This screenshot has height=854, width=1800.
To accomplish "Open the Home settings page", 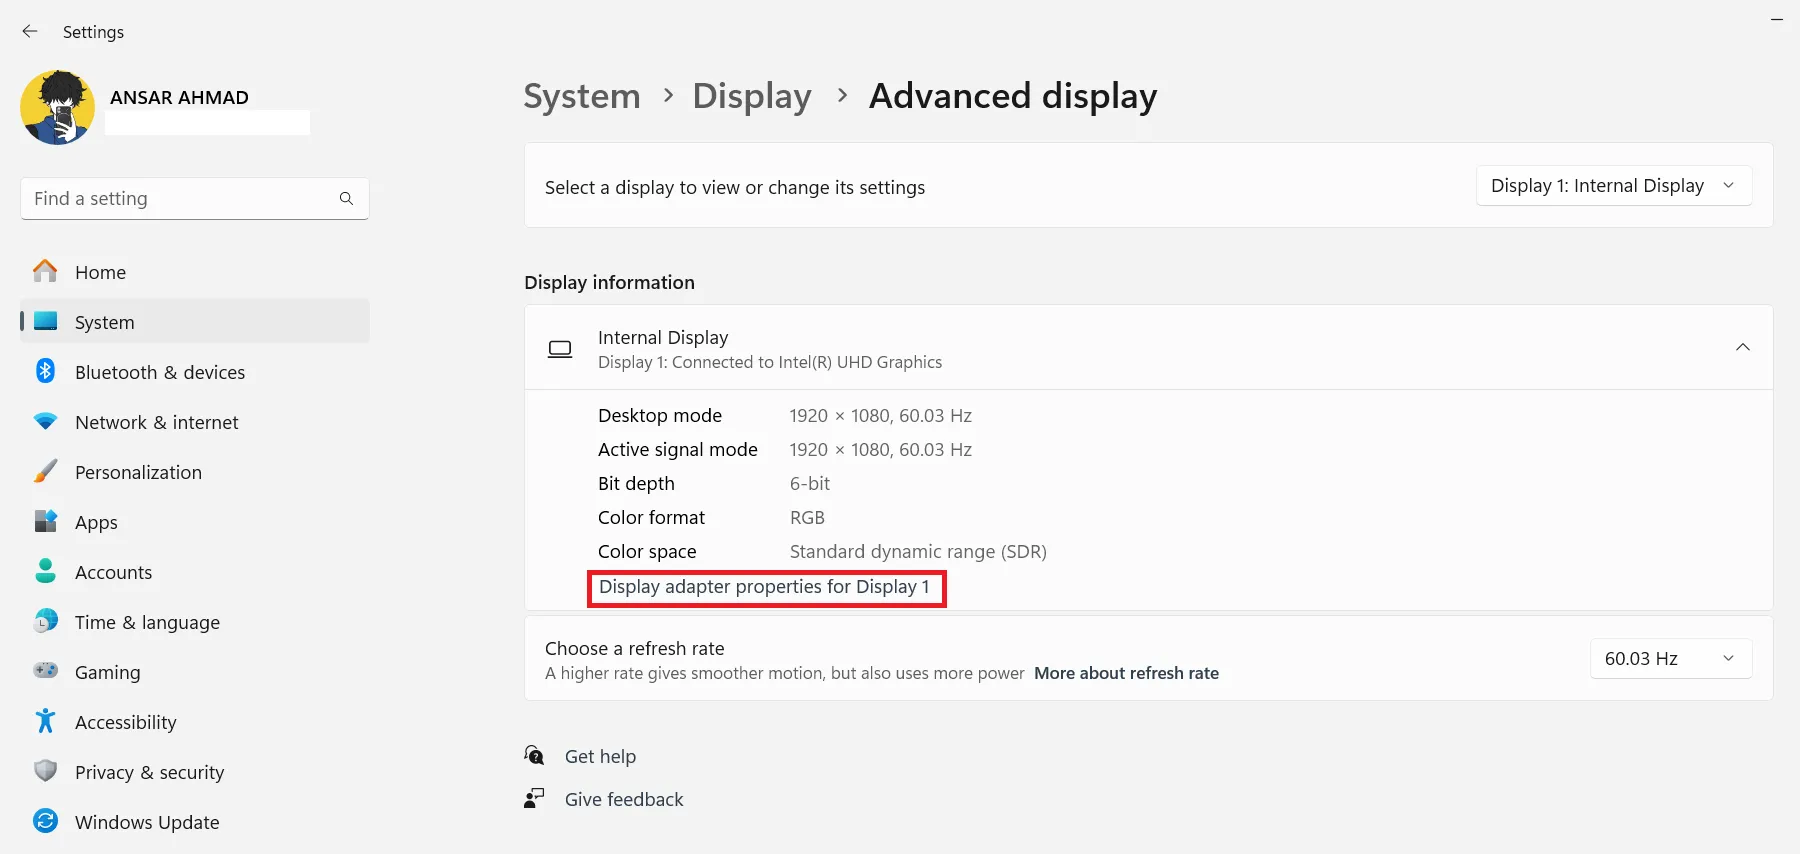I will 100,272.
